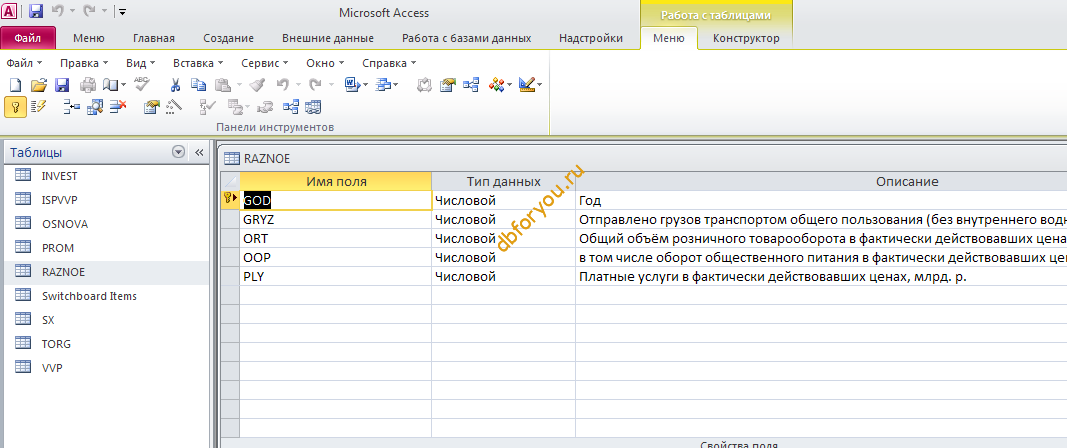The width and height of the screenshot is (1067, 448).
Task: Open the Сервис dropdown menu
Action: pos(265,63)
